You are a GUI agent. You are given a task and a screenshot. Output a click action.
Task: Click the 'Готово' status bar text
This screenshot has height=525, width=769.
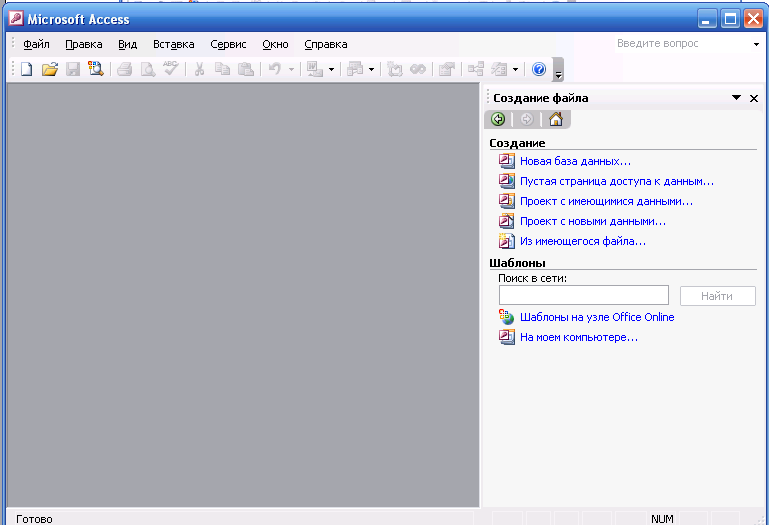point(34,519)
